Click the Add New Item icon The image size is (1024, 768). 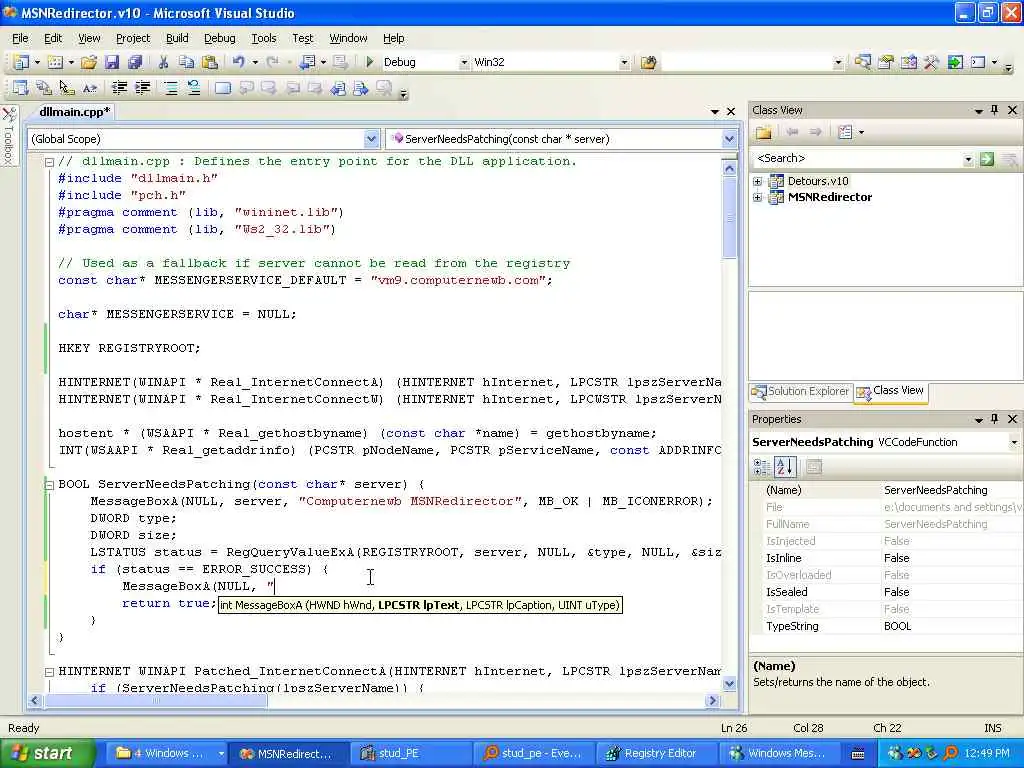click(x=56, y=62)
